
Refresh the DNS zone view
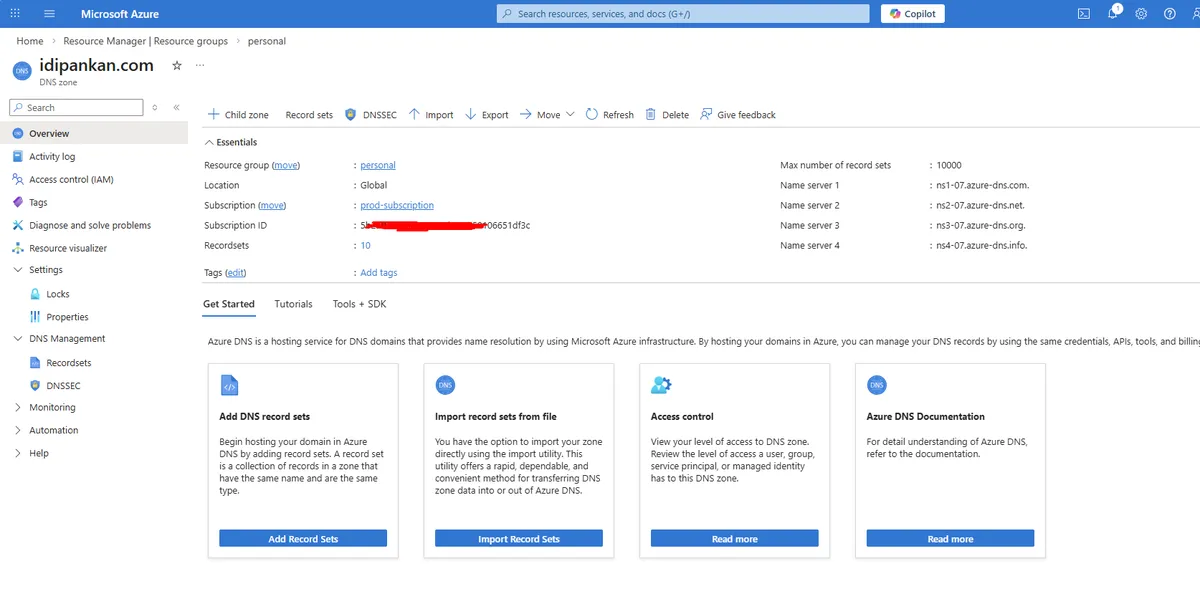pos(609,114)
